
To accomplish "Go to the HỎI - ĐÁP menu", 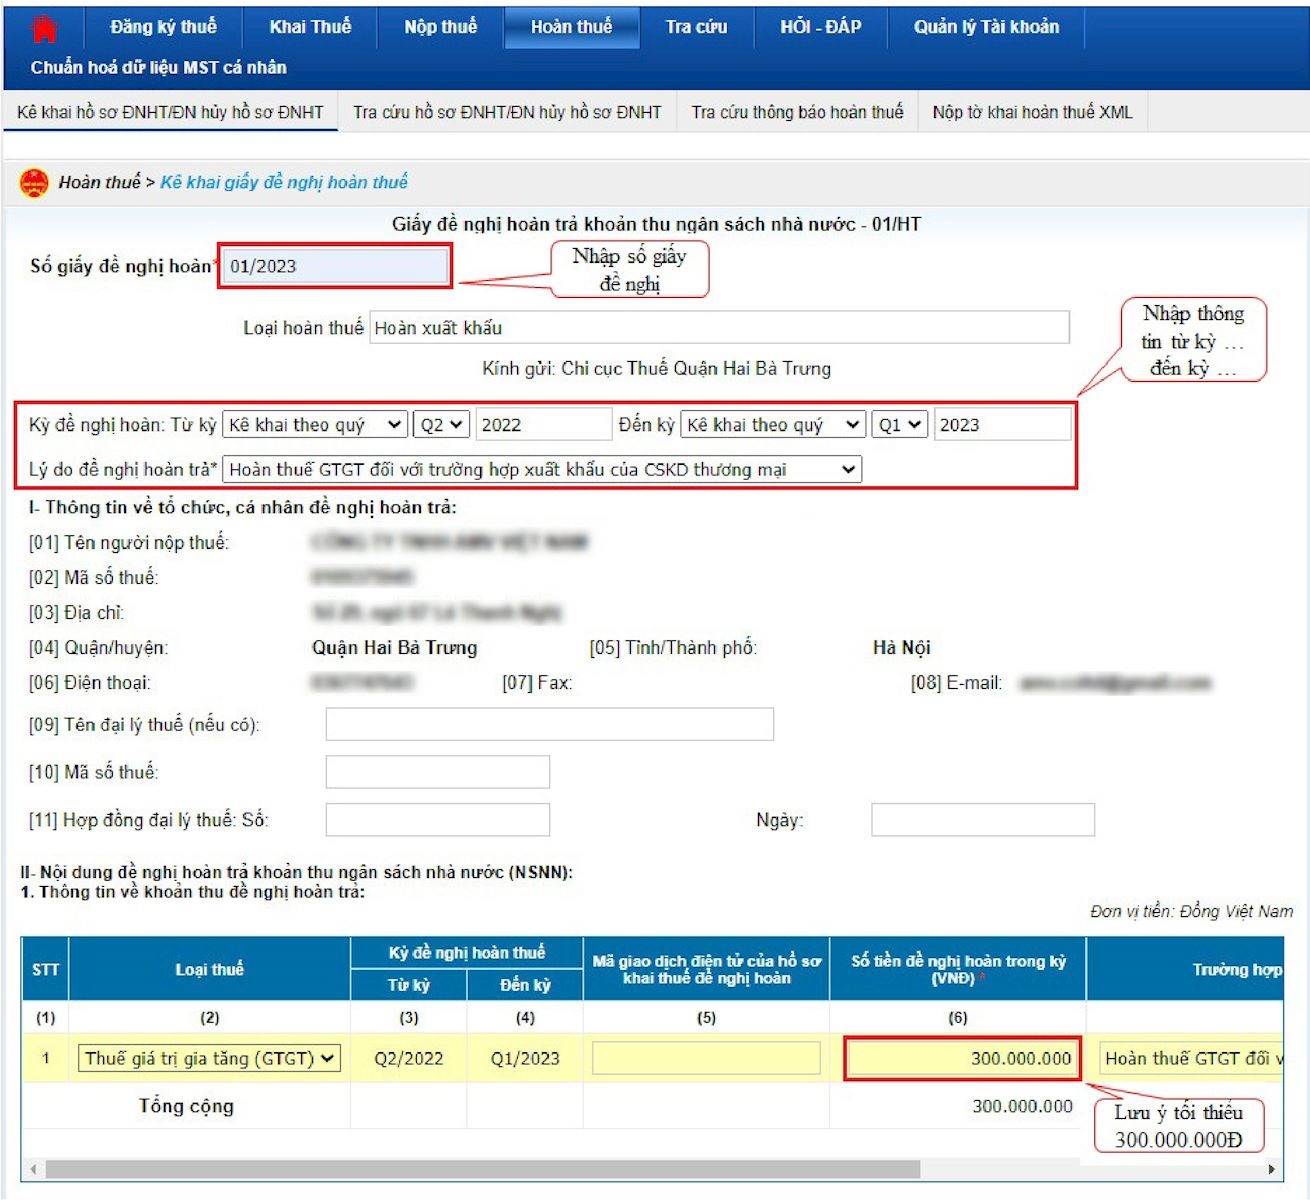I will pos(821,27).
